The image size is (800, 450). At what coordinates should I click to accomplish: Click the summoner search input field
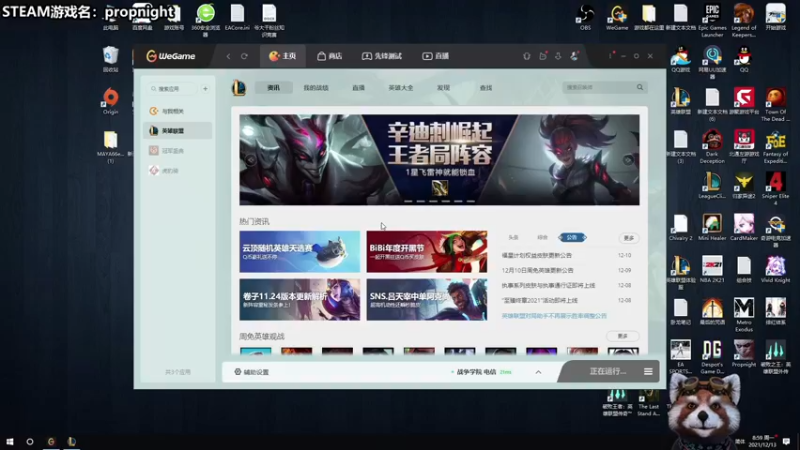pyautogui.click(x=597, y=87)
